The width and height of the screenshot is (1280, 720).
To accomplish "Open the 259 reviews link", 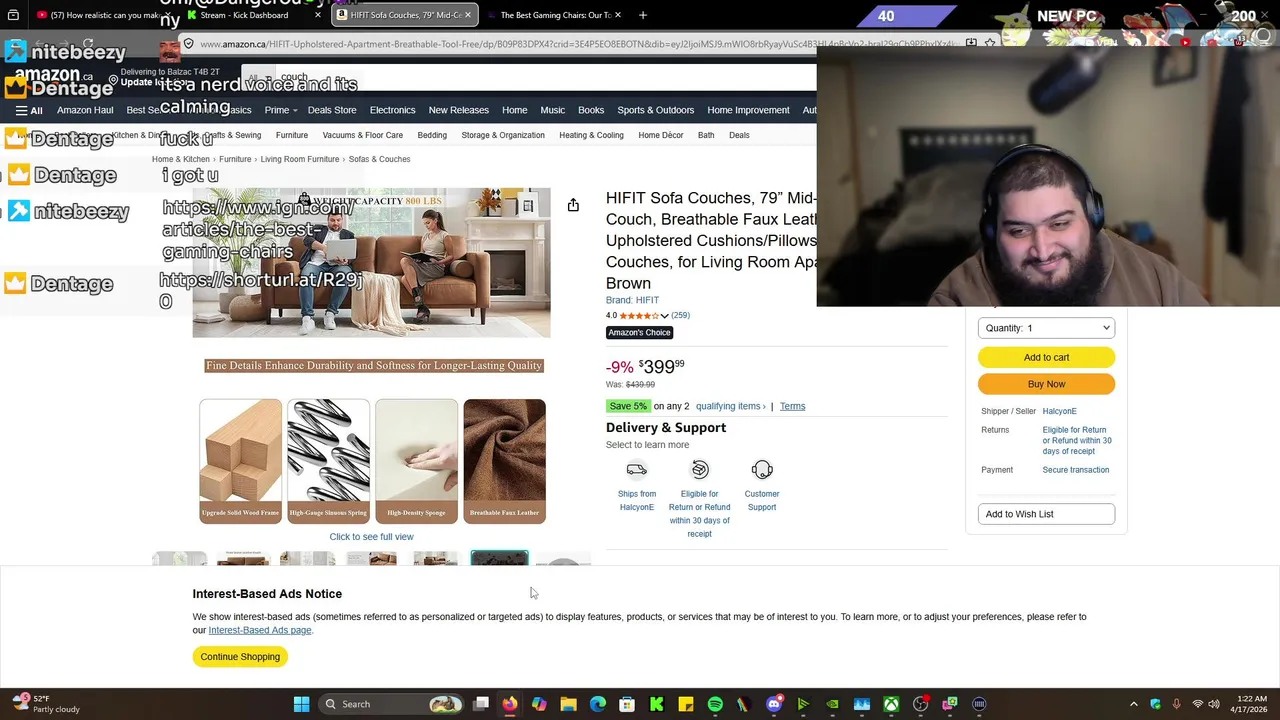I will click(680, 315).
